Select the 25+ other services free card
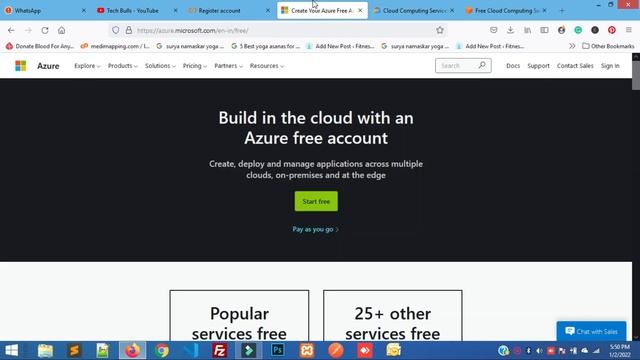The width and height of the screenshot is (640, 360). click(393, 316)
